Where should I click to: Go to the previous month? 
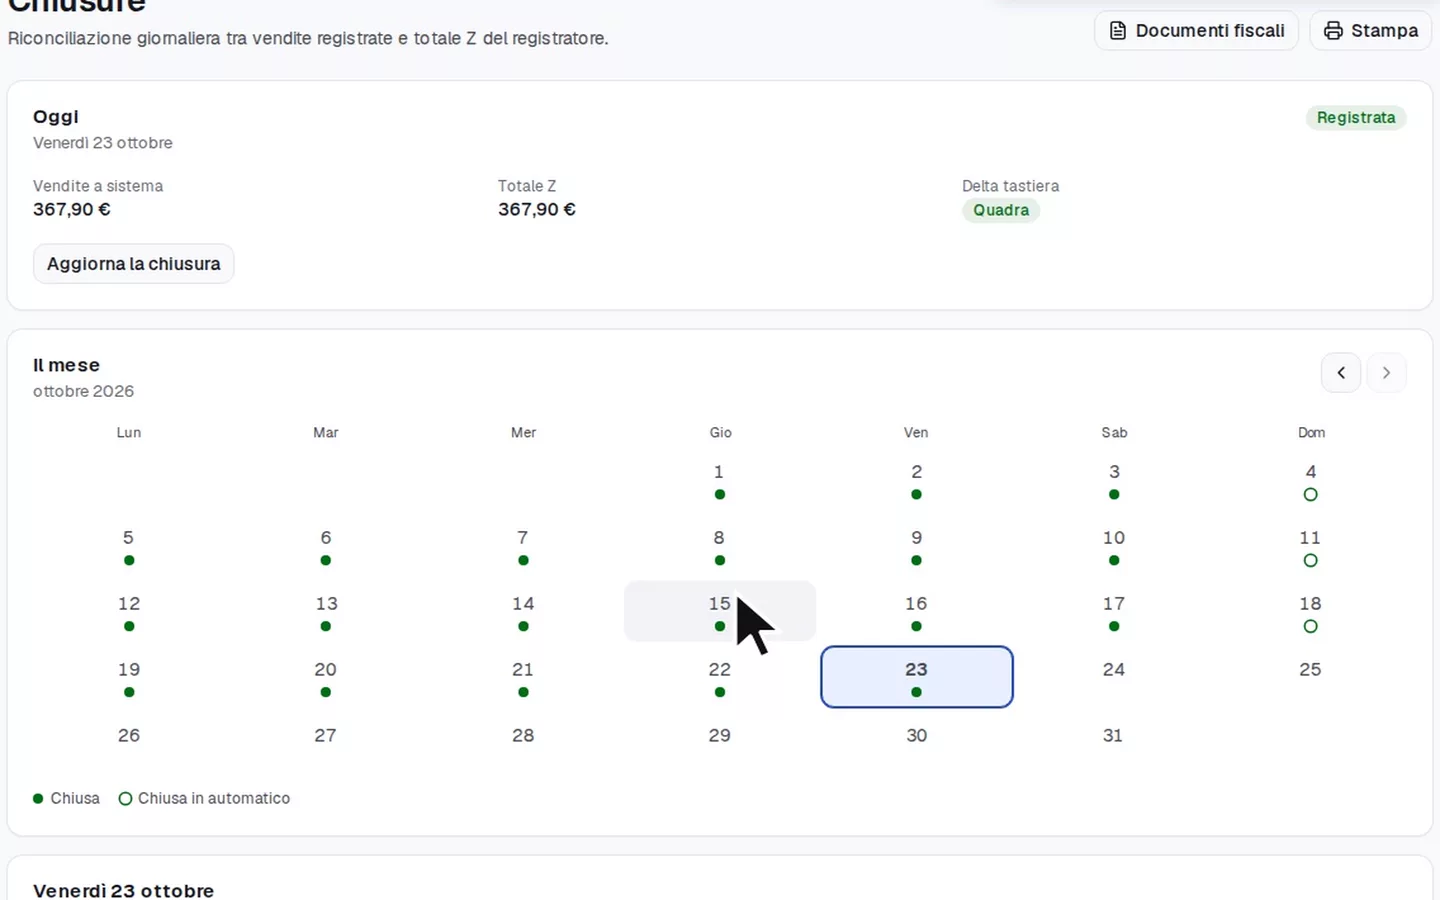click(1341, 373)
